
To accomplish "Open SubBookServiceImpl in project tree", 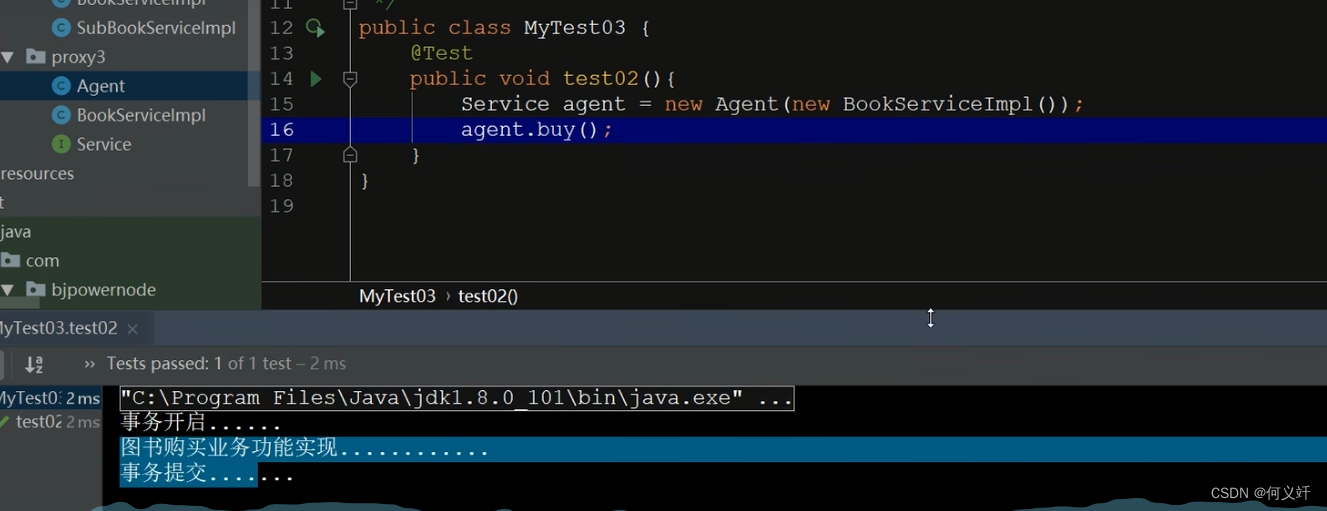I will (156, 28).
